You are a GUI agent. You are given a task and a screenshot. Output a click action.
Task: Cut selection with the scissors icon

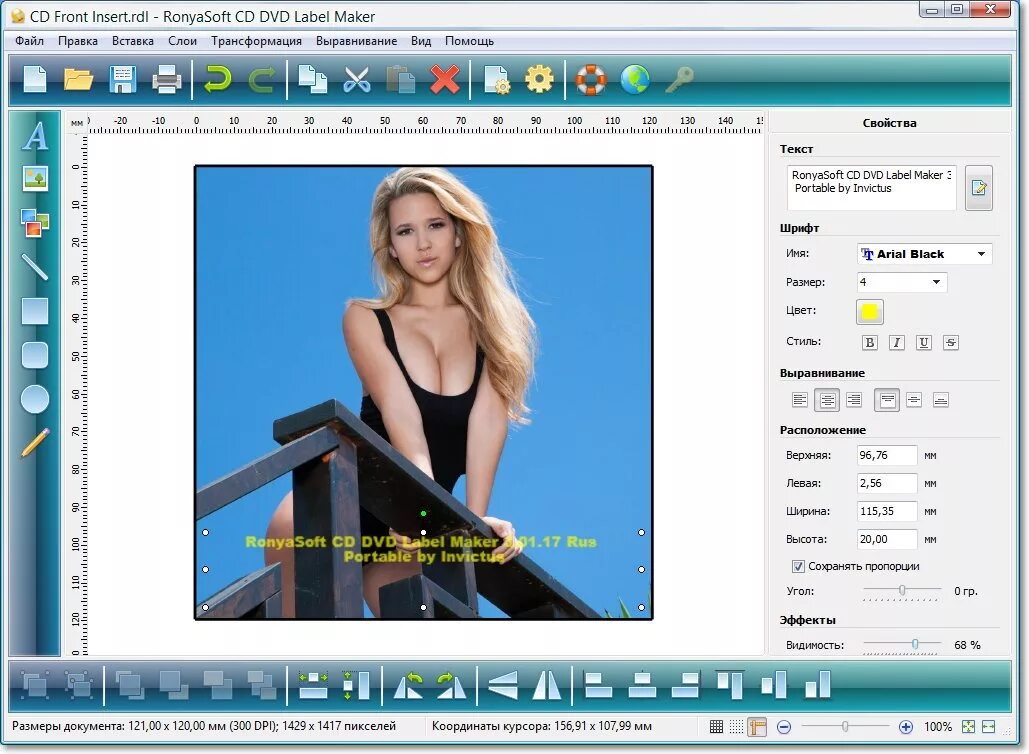point(357,79)
